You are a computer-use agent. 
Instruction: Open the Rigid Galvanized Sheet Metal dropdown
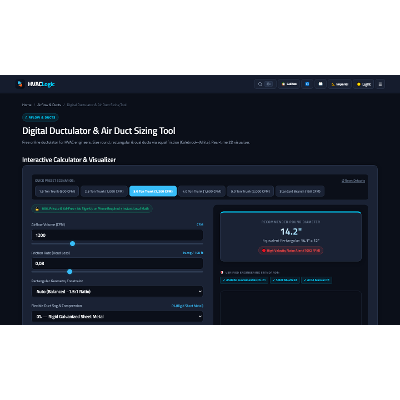[x=117, y=316]
